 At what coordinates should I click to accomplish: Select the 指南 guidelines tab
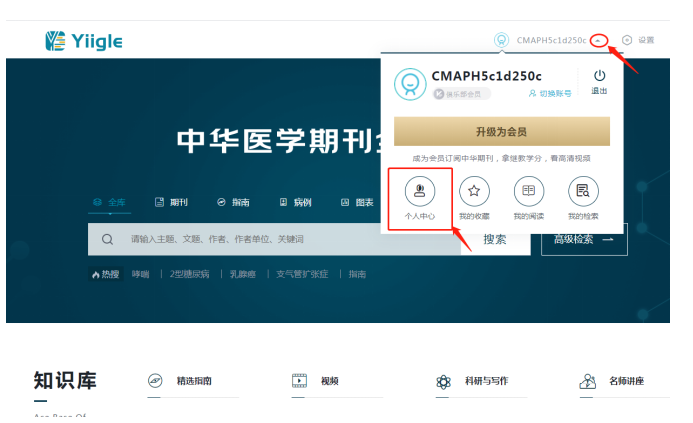[233, 202]
